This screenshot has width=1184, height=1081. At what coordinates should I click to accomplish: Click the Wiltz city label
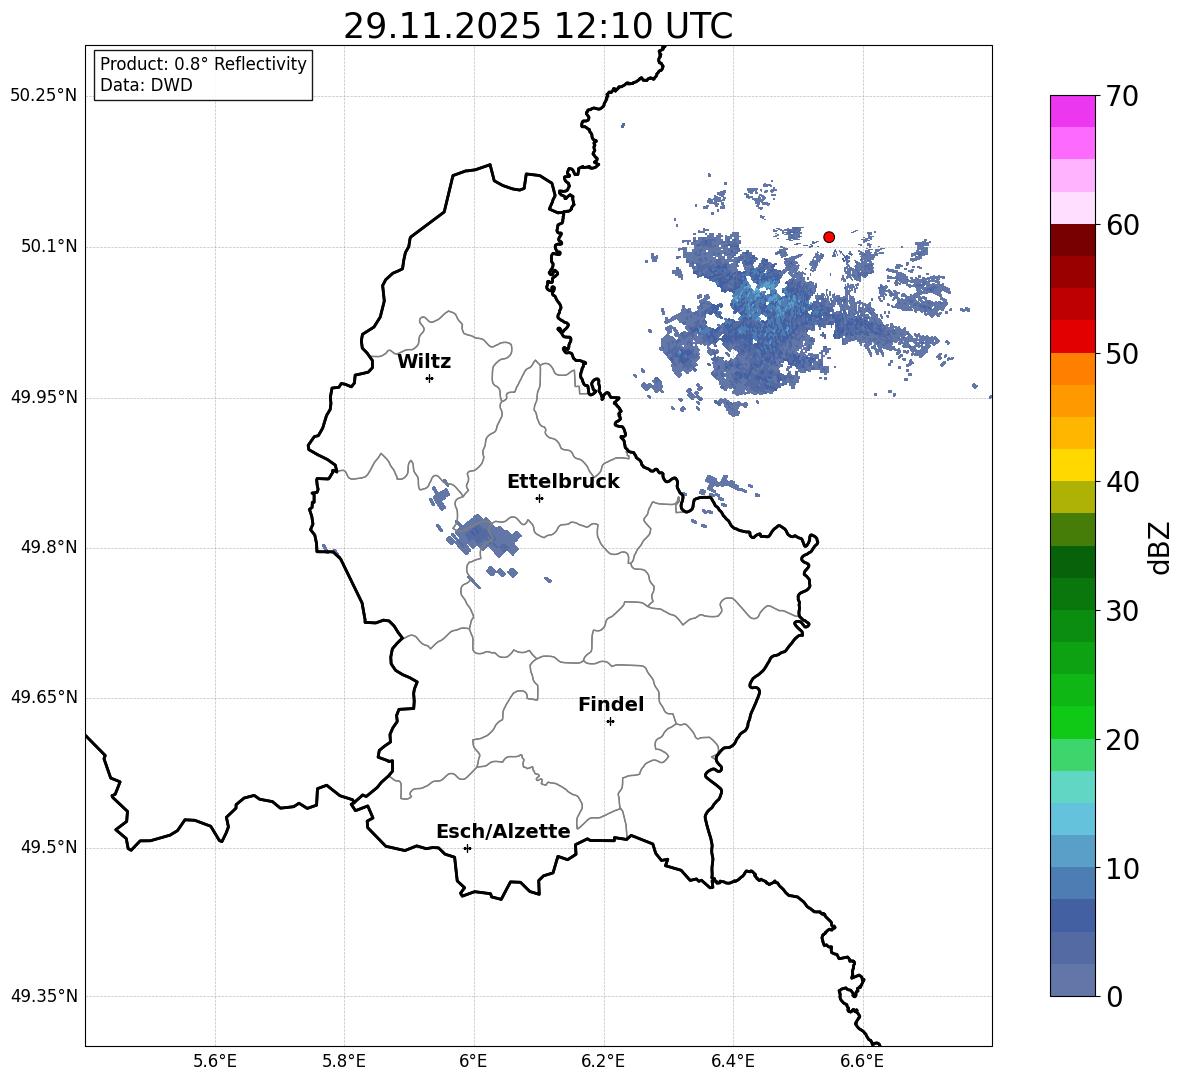[424, 362]
